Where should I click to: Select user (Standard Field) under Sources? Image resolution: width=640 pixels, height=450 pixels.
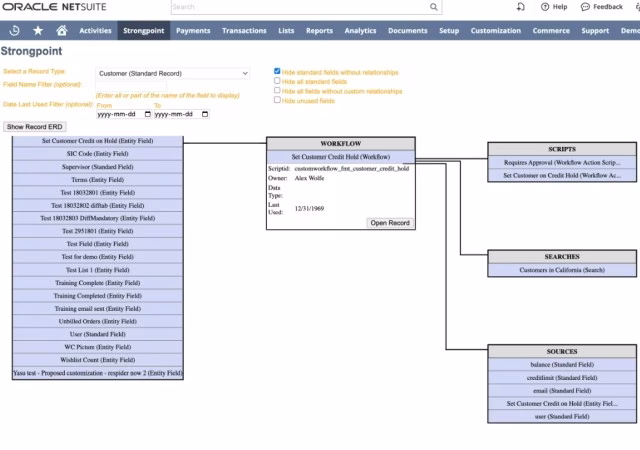[x=562, y=417]
